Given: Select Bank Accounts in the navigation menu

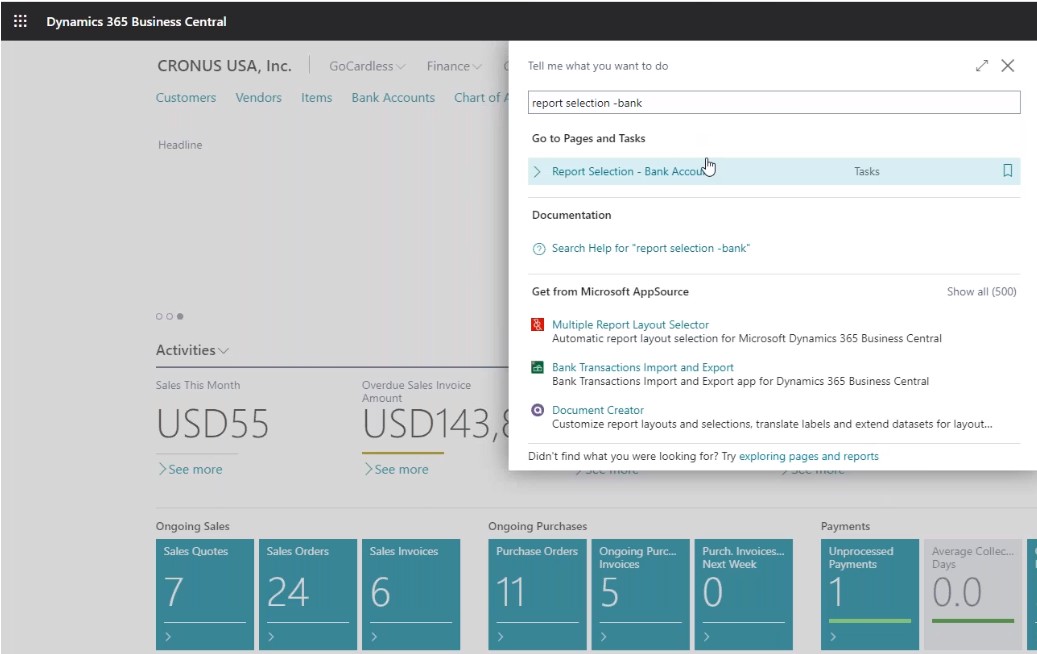Looking at the screenshot, I should [392, 97].
